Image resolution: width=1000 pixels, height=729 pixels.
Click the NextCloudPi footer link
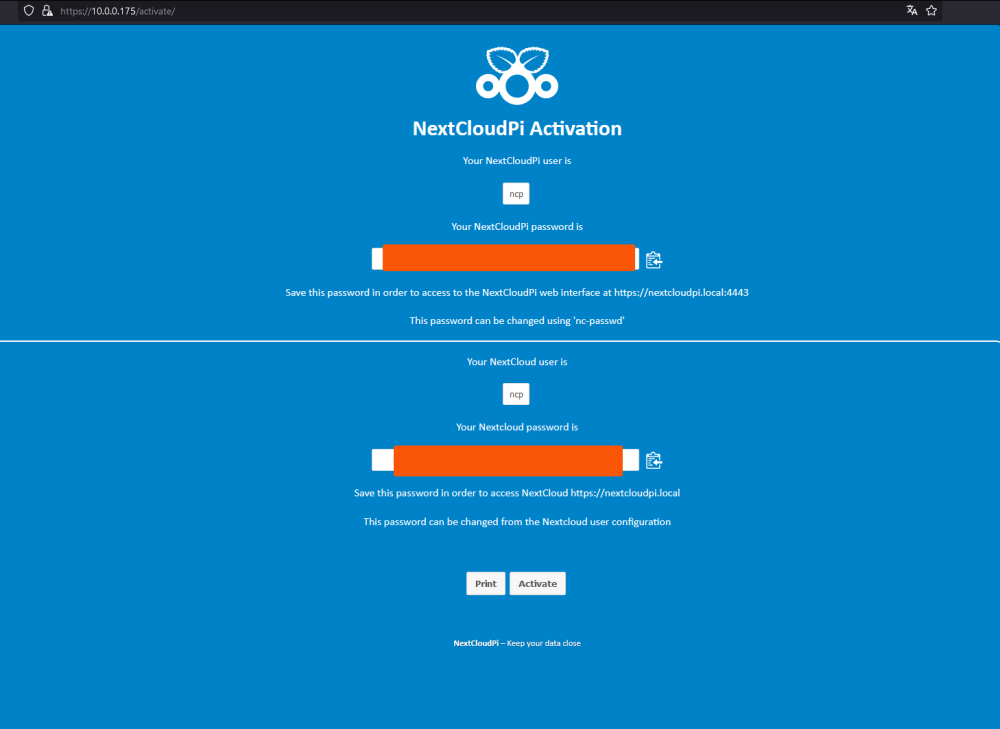coord(476,643)
